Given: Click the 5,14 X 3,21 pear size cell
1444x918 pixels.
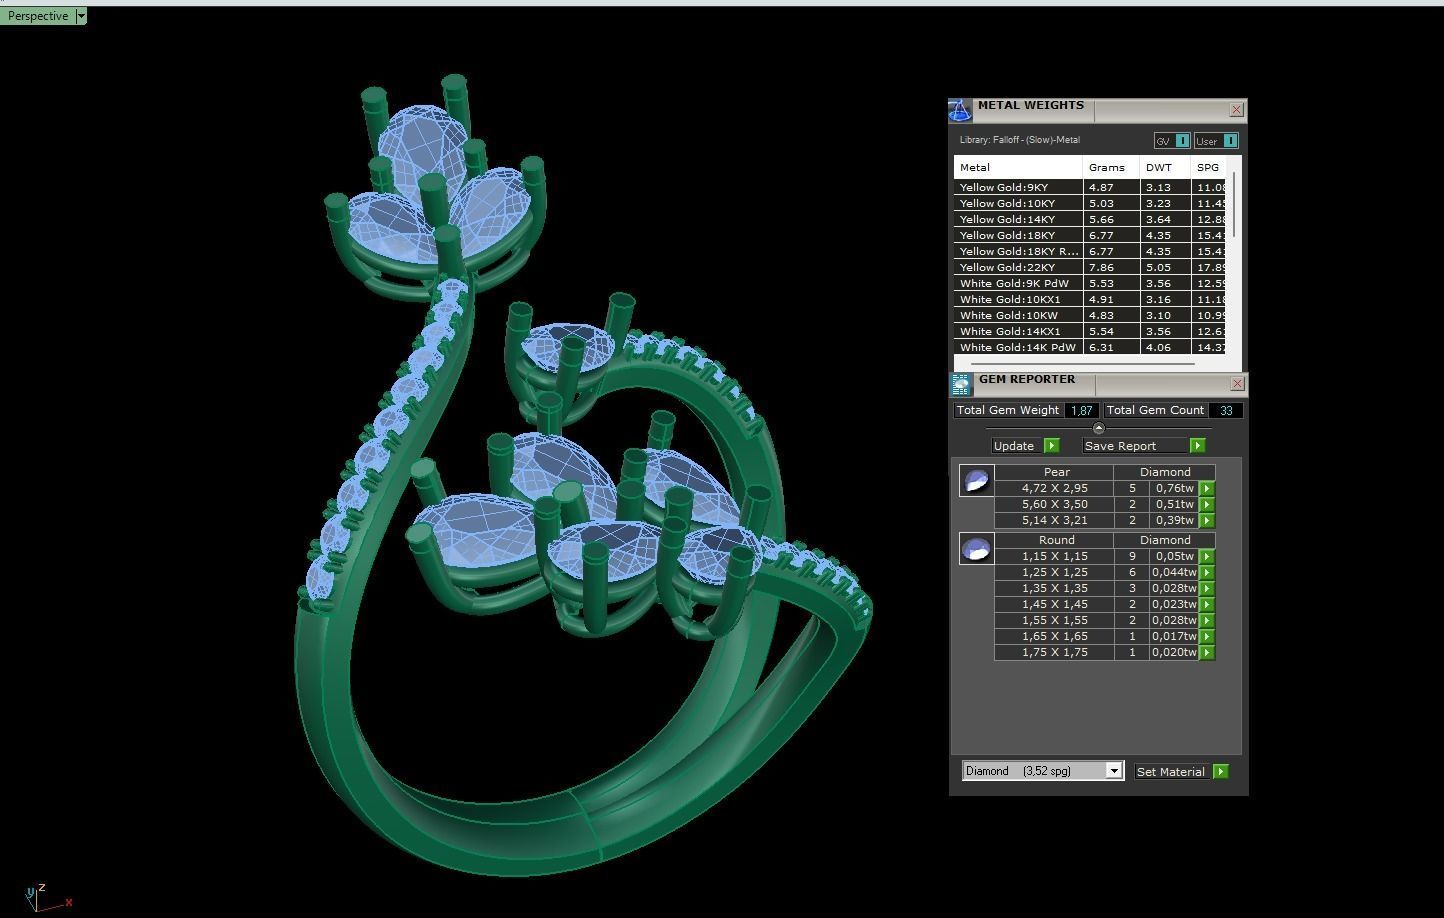Looking at the screenshot, I should [x=1055, y=521].
